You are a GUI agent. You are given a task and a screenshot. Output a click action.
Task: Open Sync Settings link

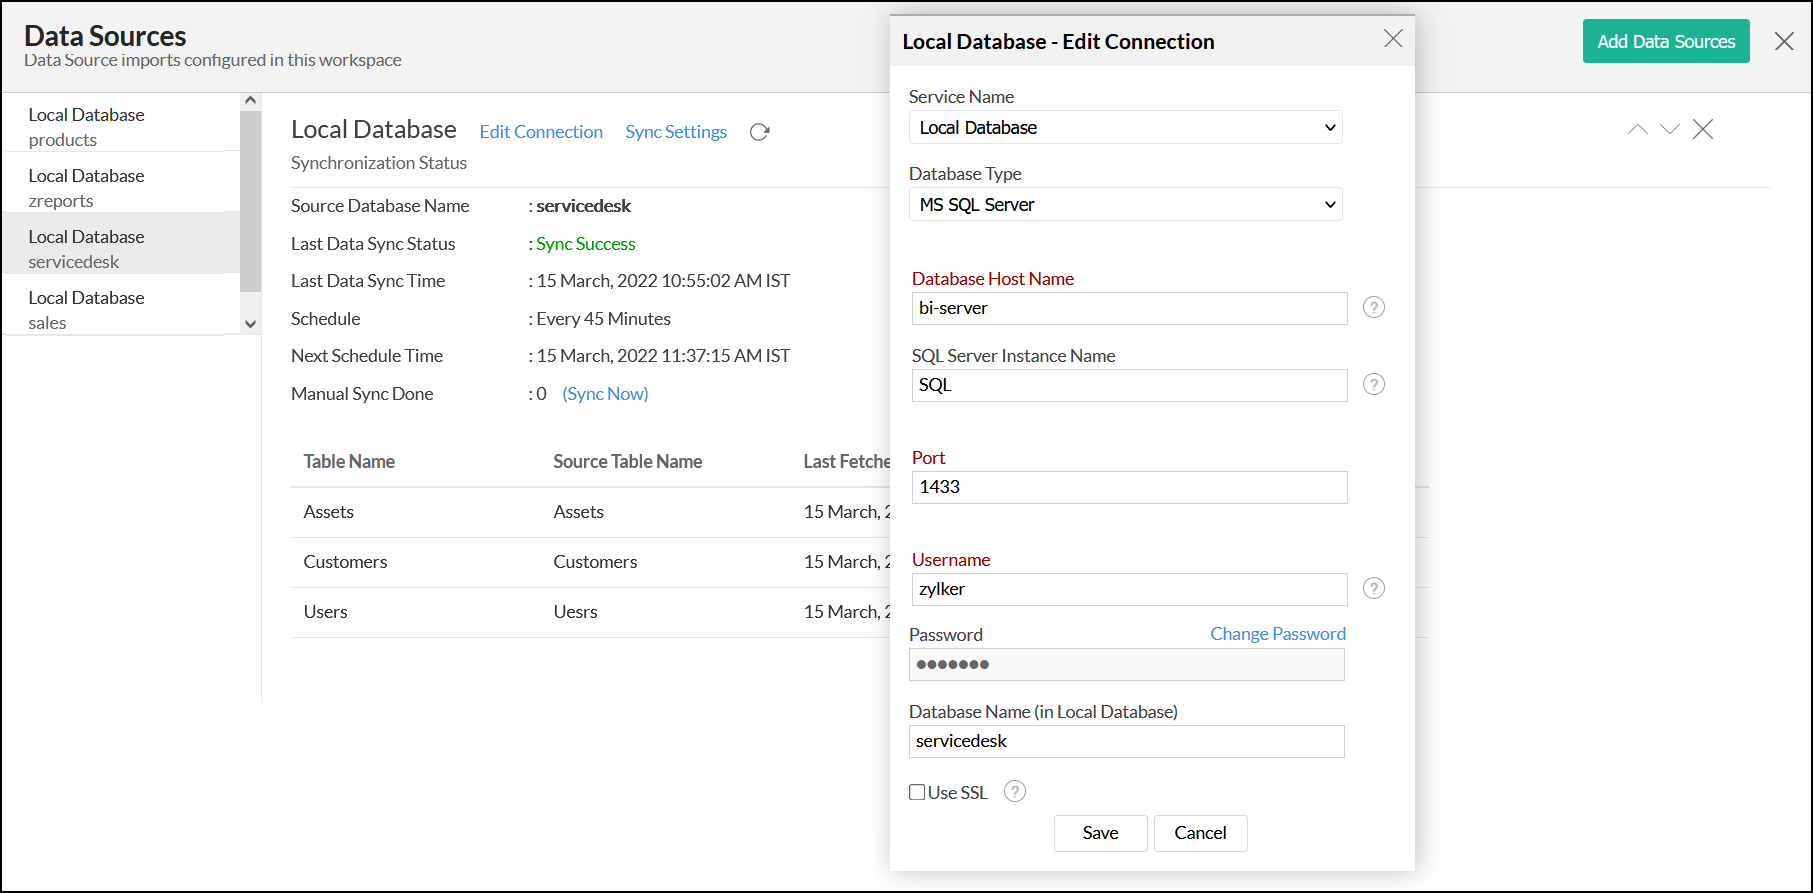[x=676, y=132]
